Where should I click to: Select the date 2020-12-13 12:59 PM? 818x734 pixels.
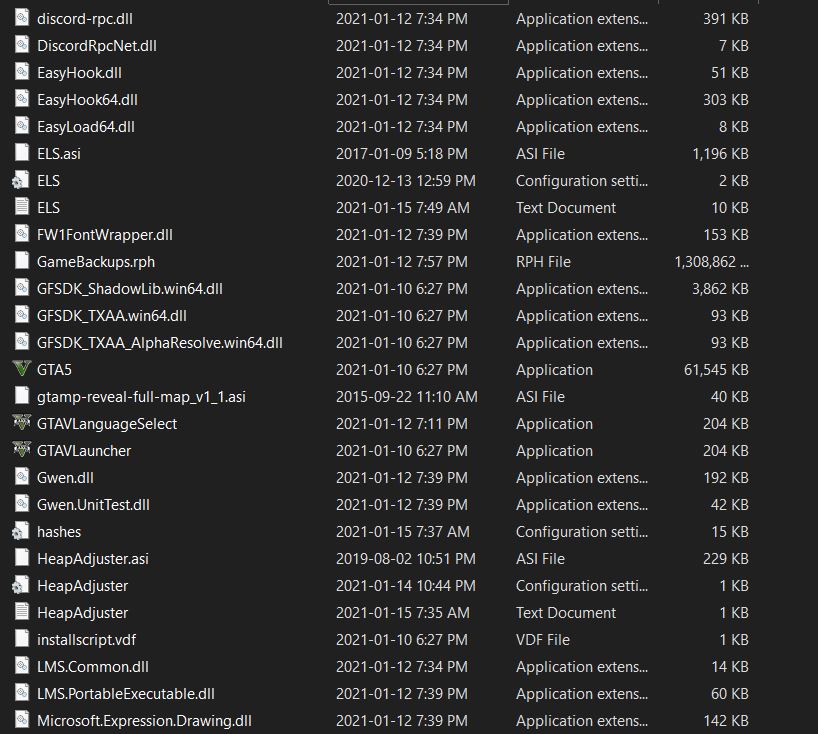(406, 181)
